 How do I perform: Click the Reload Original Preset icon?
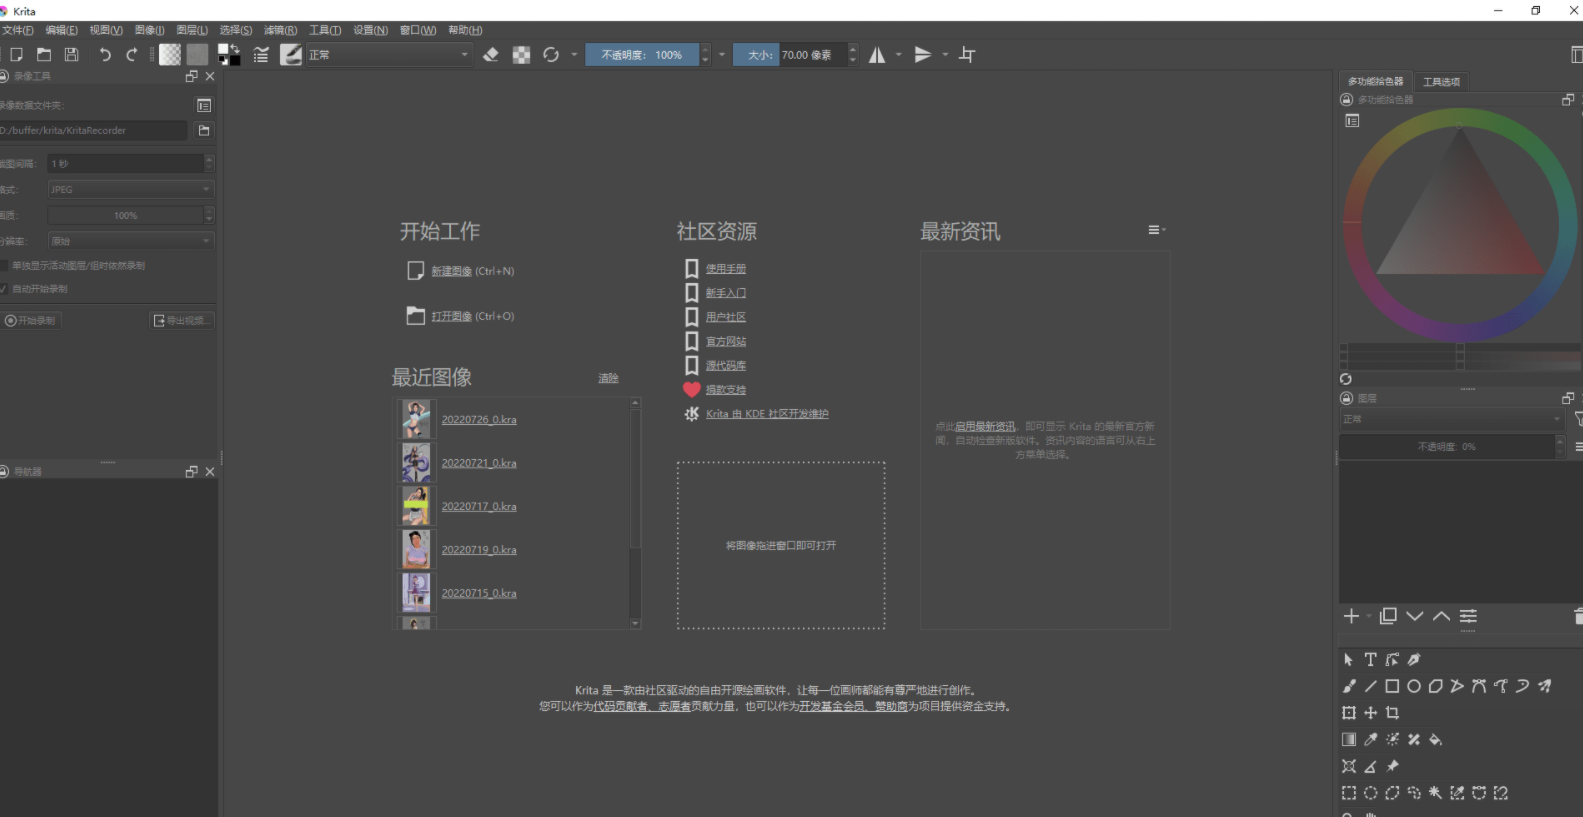coord(551,55)
